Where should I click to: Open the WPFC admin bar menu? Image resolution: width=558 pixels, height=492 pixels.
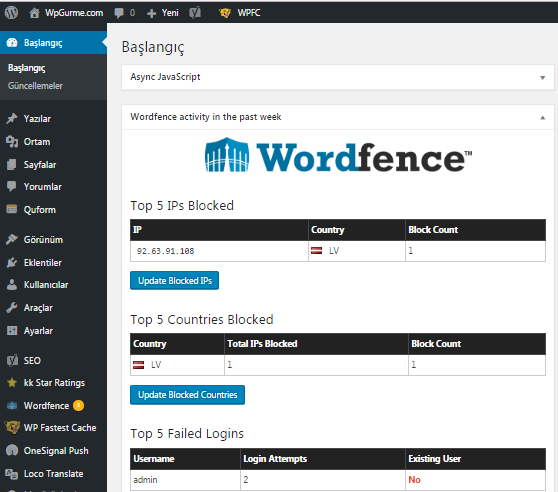click(x=249, y=13)
